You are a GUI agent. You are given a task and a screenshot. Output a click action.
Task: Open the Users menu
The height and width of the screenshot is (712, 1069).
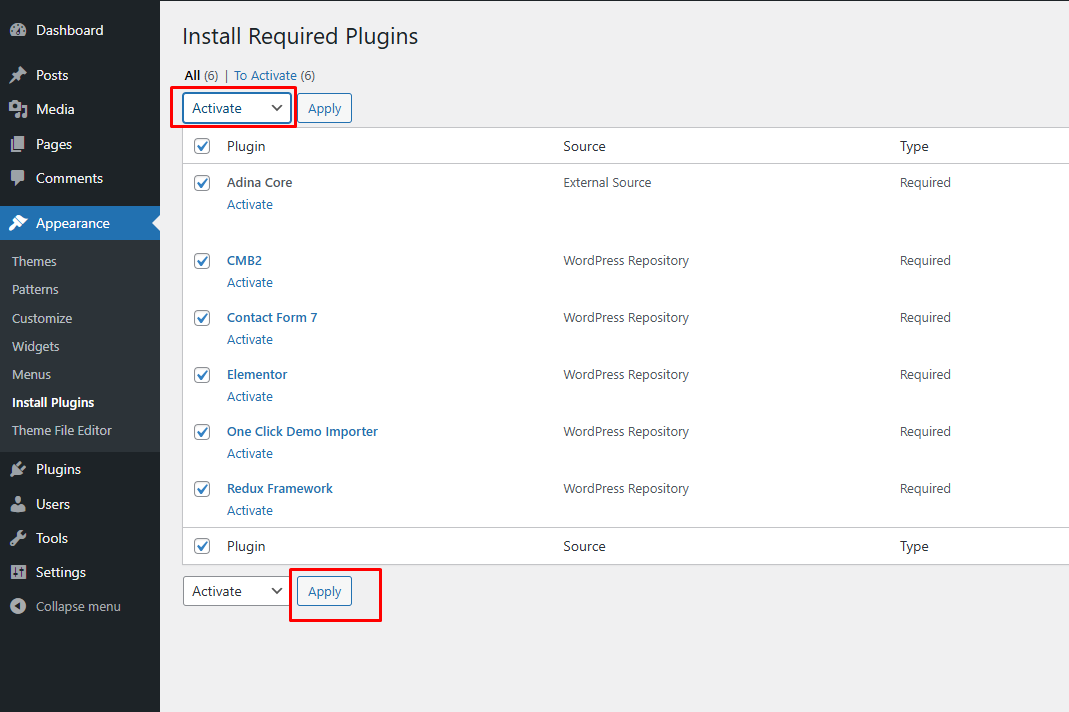pos(53,504)
